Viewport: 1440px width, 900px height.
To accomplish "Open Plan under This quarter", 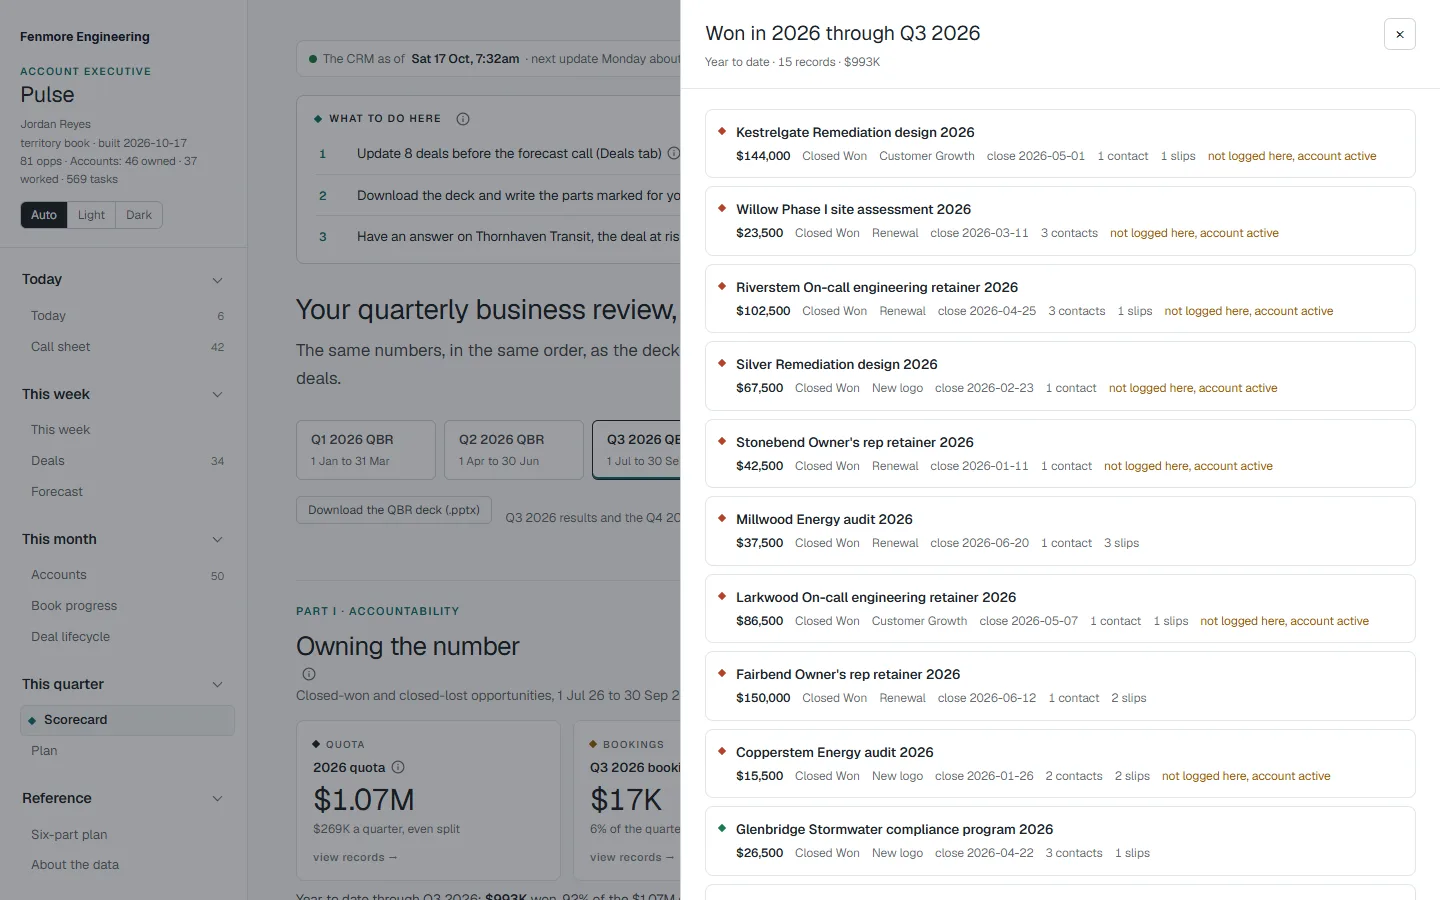I will click(x=127, y=751).
